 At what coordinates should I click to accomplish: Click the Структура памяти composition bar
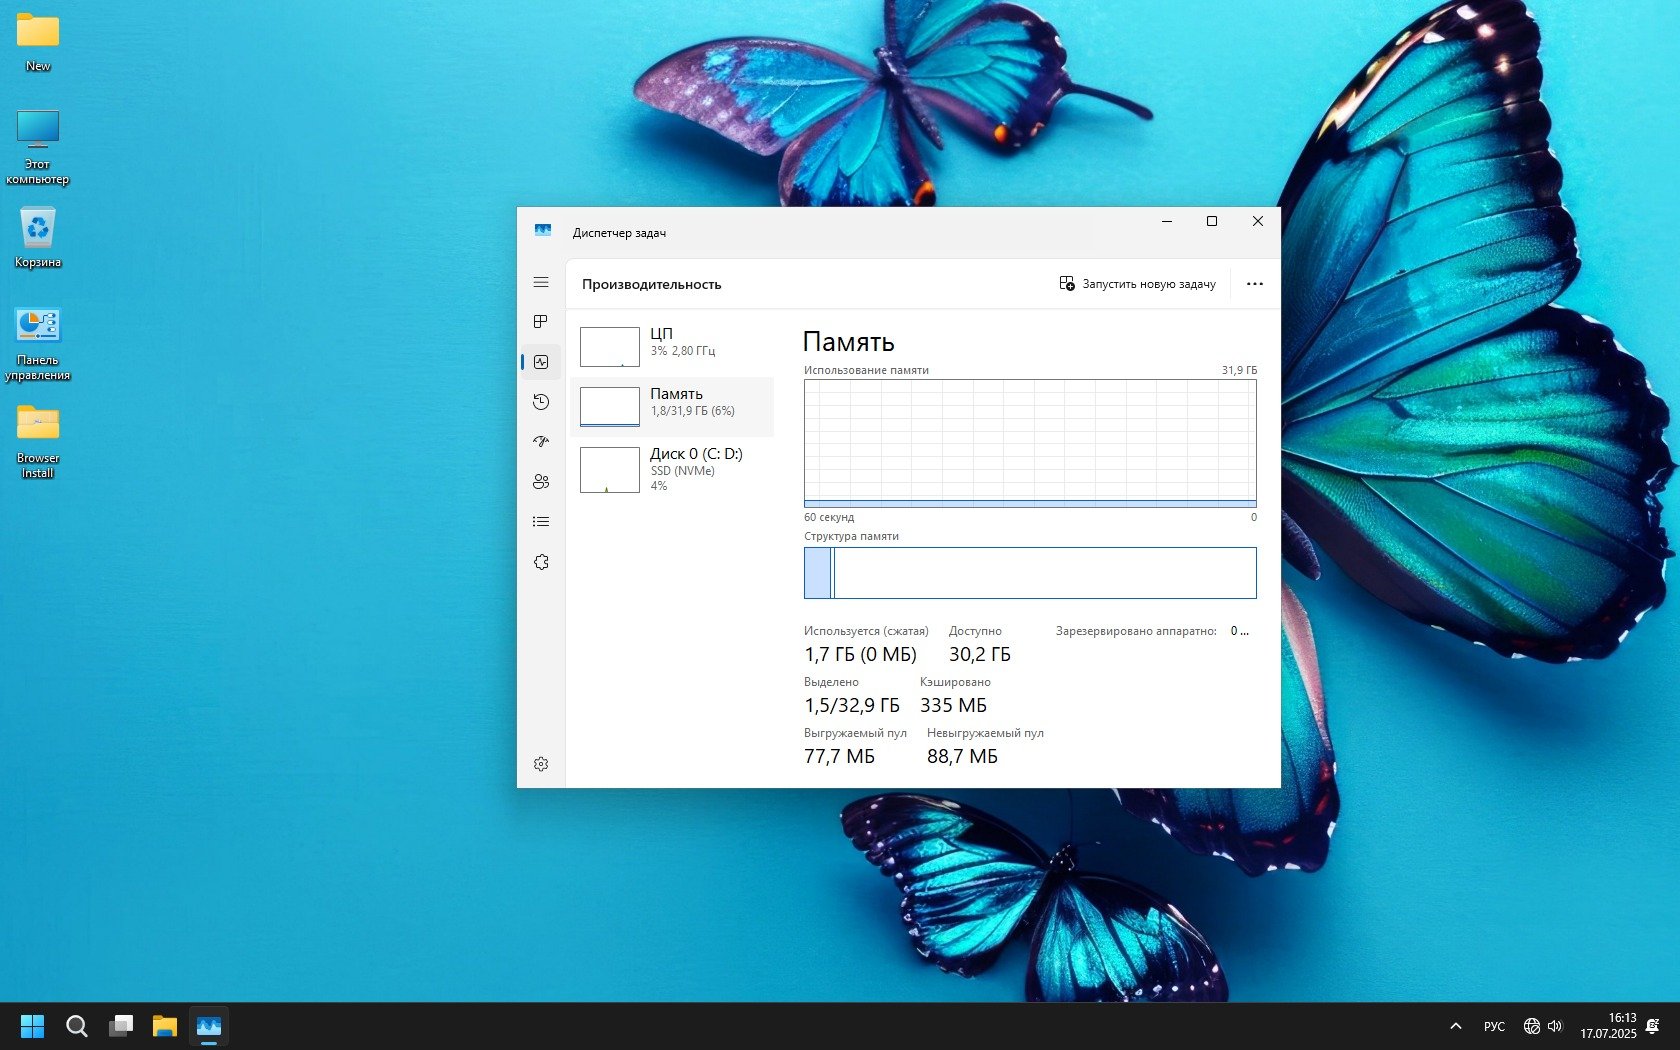click(1030, 573)
